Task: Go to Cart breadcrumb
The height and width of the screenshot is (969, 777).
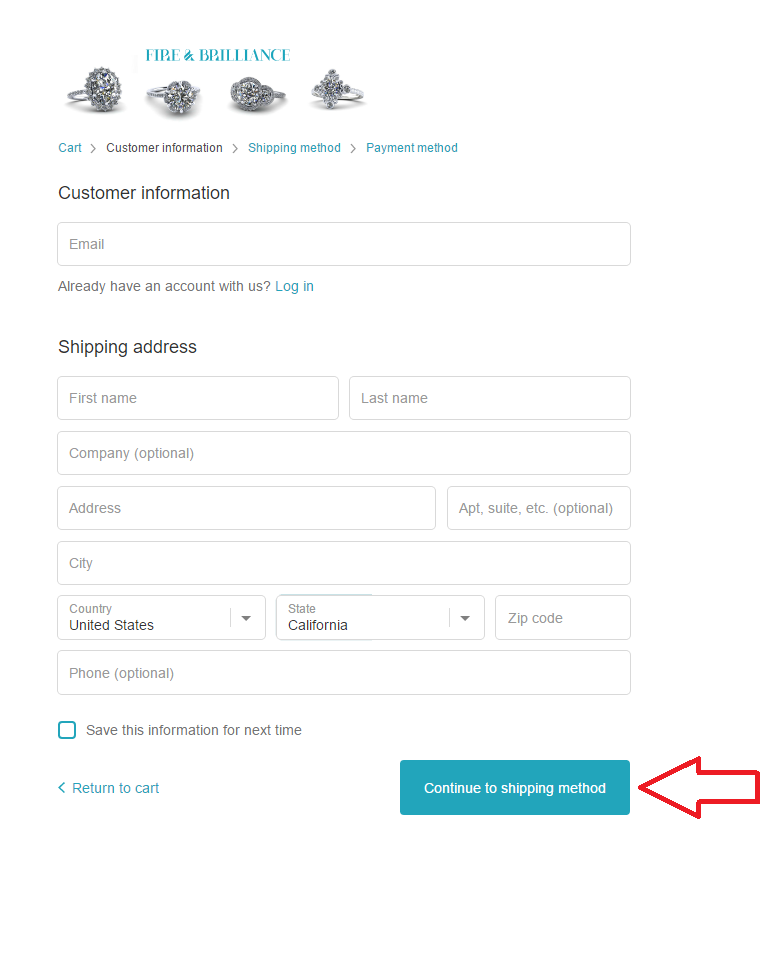Action: 70,148
